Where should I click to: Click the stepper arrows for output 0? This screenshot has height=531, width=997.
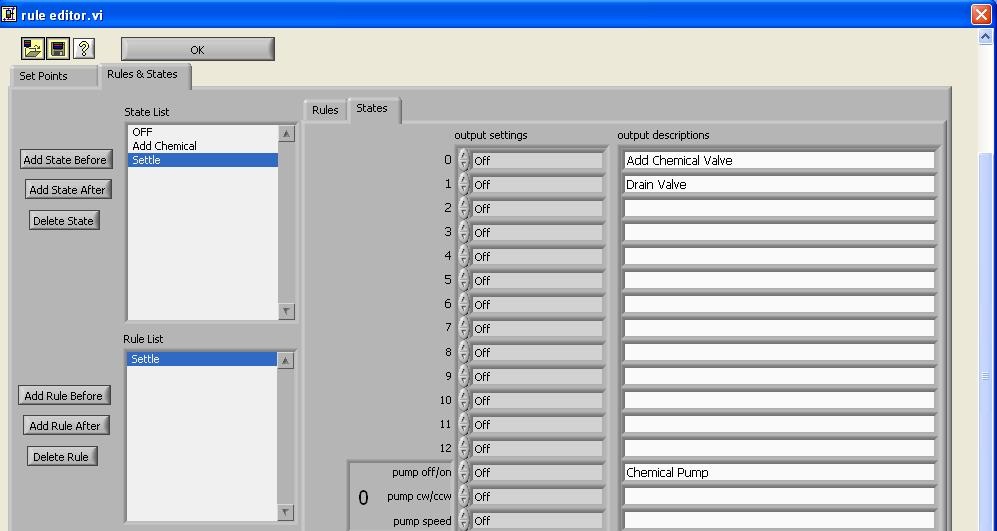click(464, 160)
